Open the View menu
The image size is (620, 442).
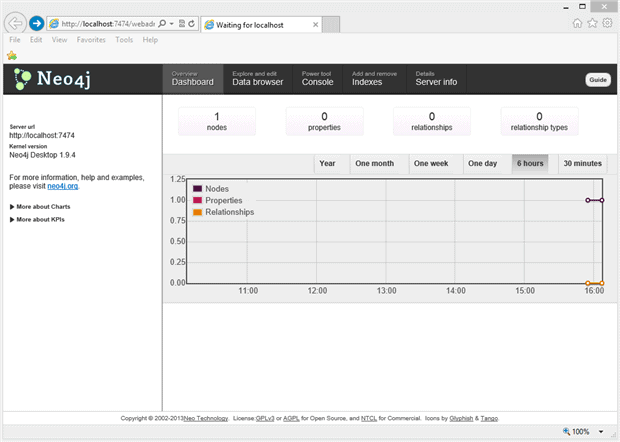click(59, 40)
